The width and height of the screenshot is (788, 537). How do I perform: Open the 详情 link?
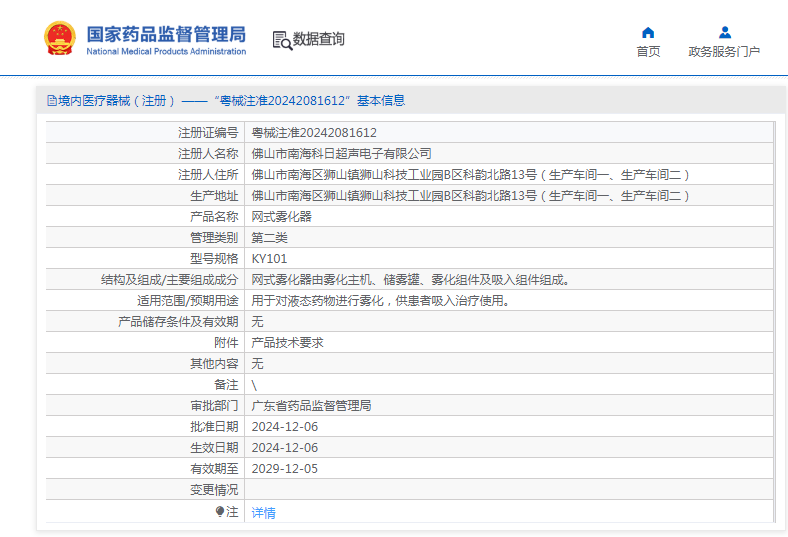tap(263, 512)
